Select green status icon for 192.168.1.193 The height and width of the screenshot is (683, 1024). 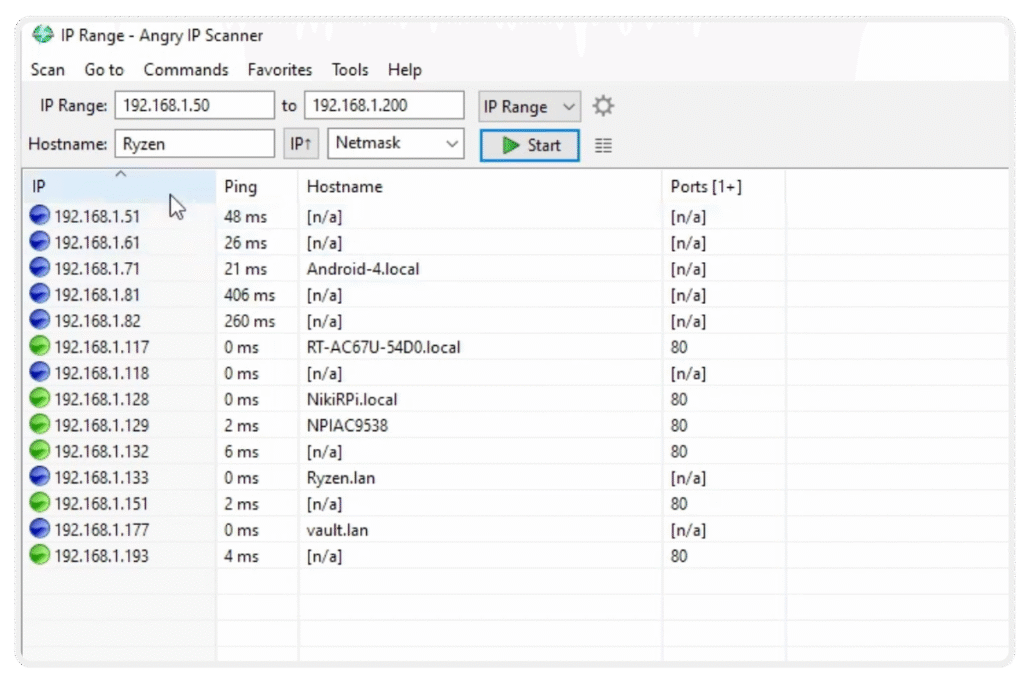click(40, 555)
